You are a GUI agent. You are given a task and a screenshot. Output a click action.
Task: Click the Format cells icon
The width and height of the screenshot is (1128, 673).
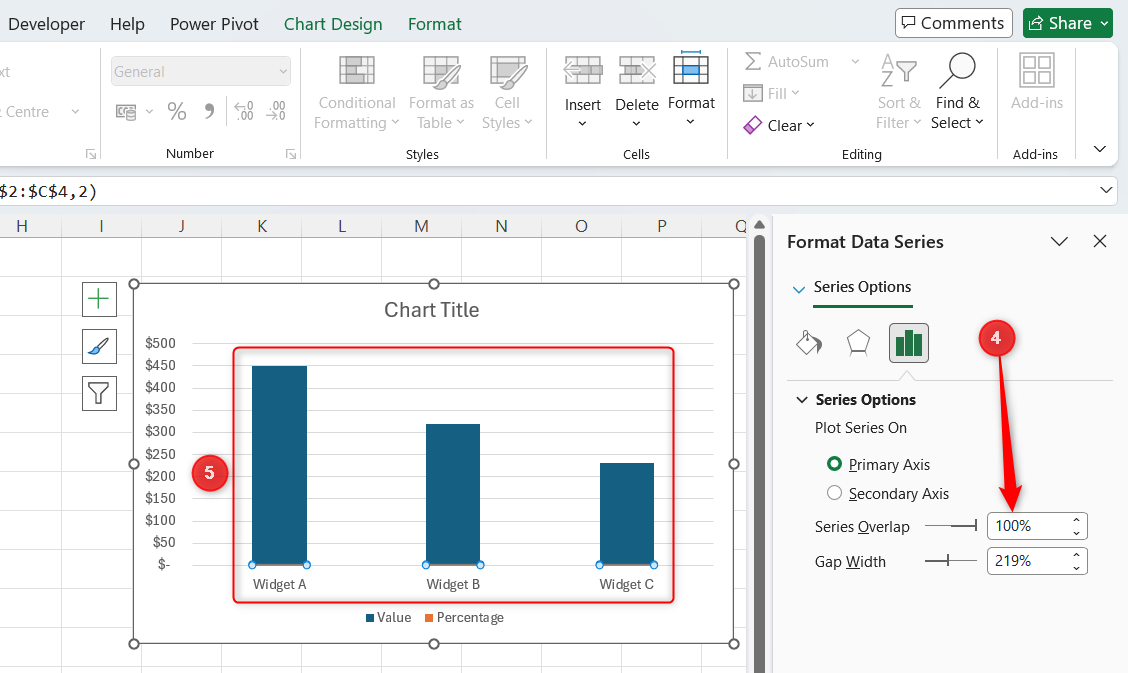[691, 68]
